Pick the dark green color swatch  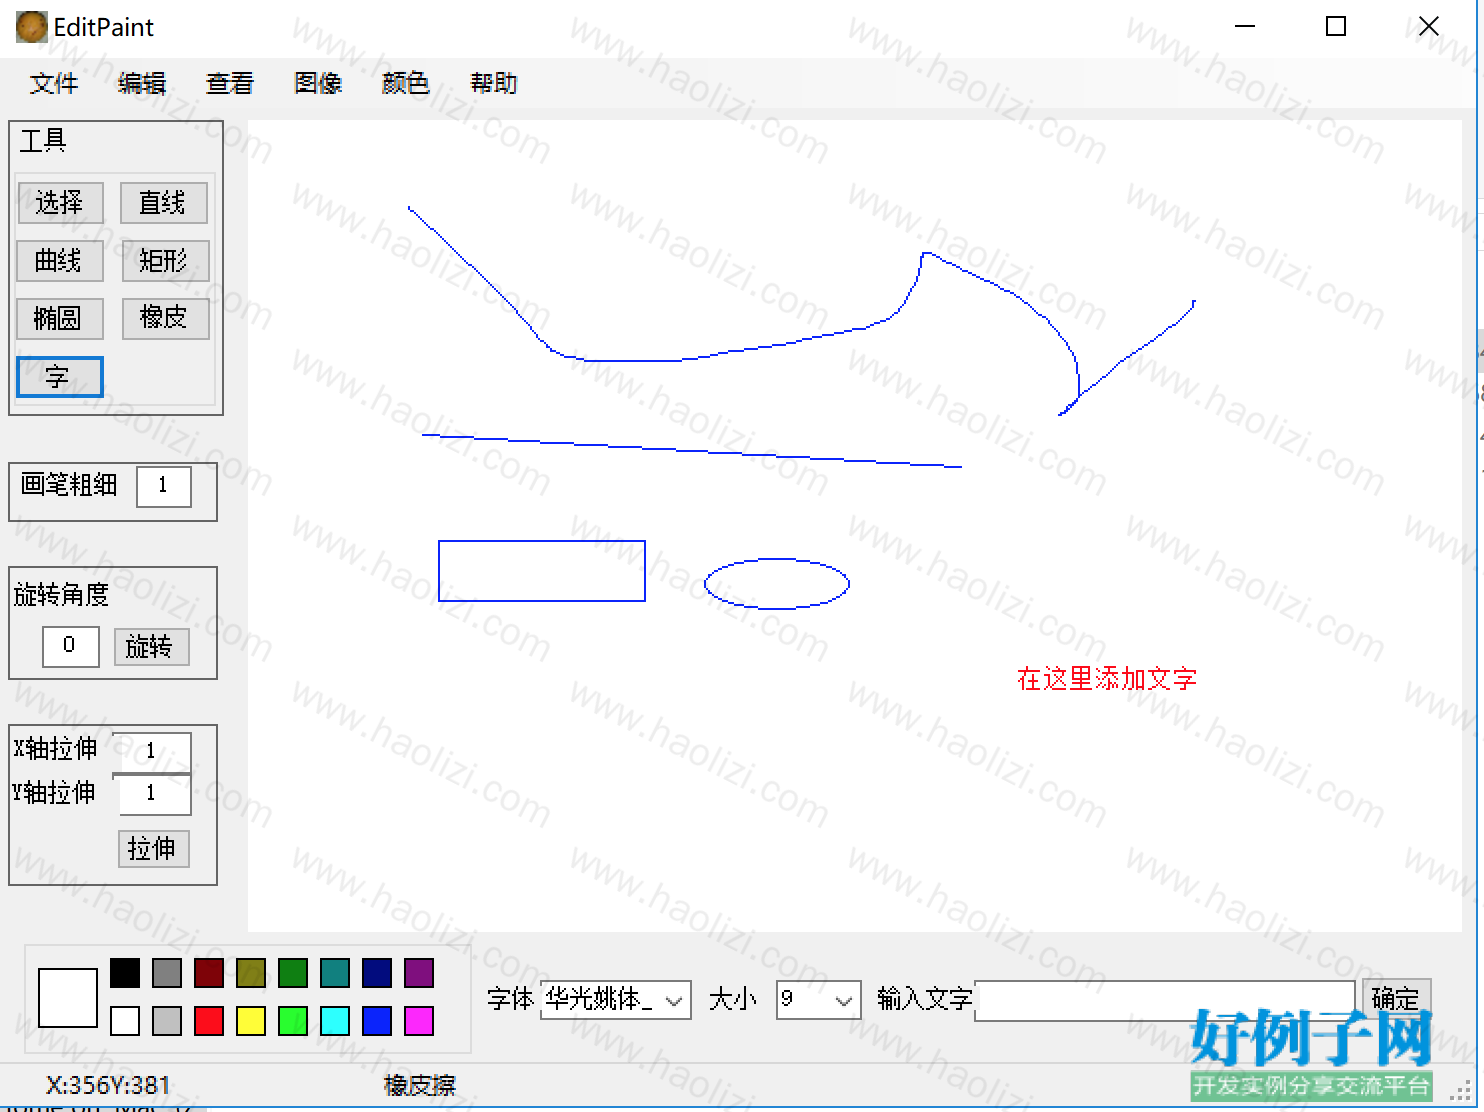(x=293, y=973)
